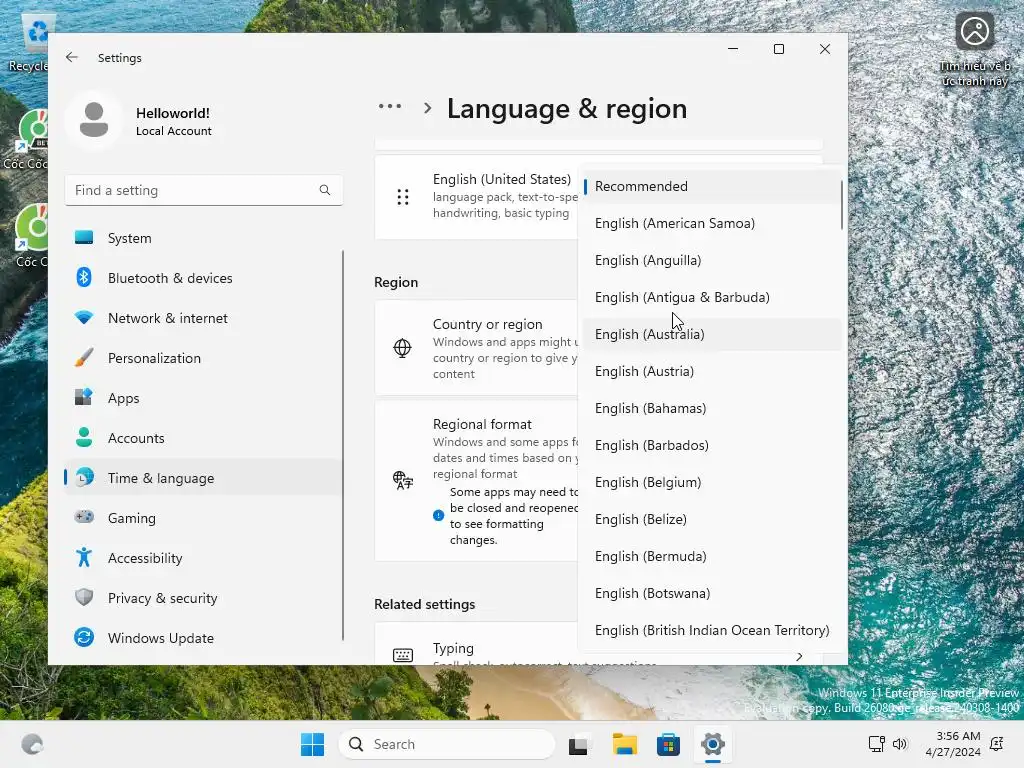Click the System monitor icon
The height and width of the screenshot is (768, 1024).
84,238
